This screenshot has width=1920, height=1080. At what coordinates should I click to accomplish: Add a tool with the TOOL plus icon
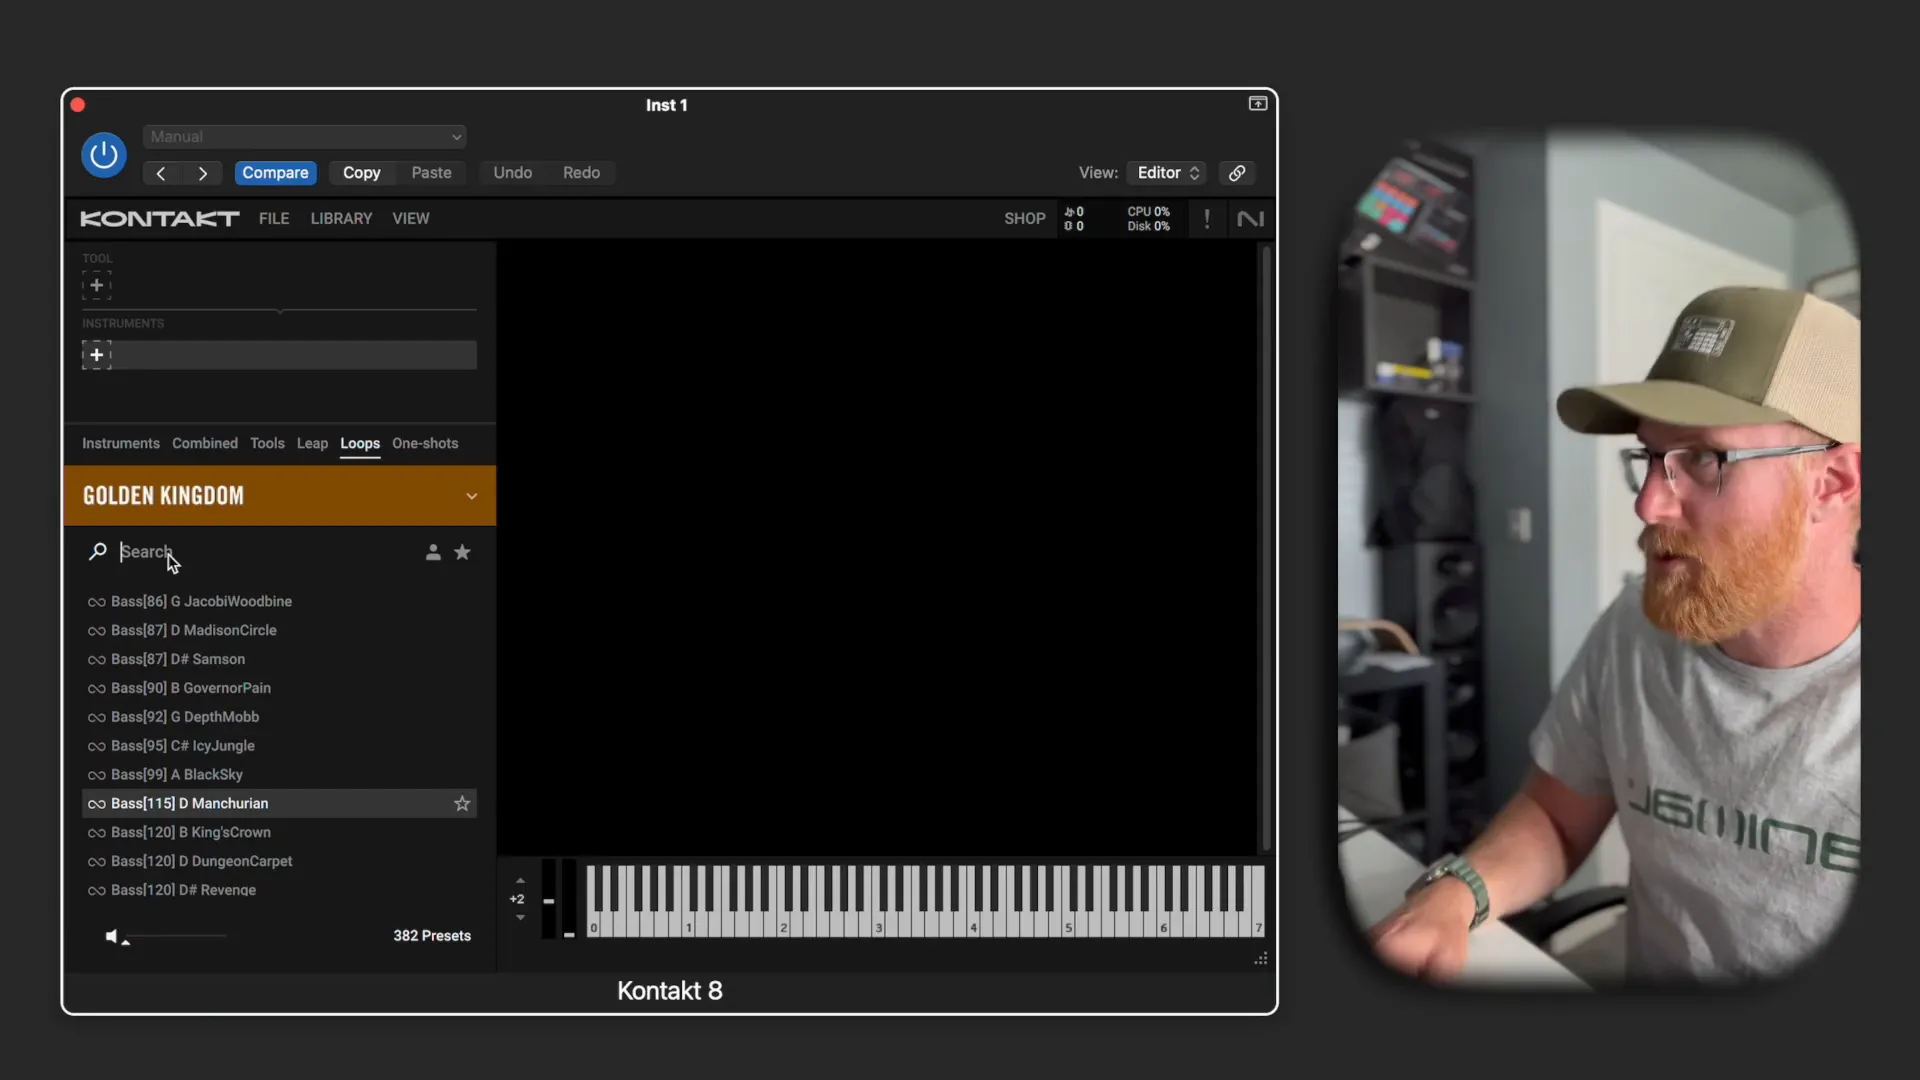point(97,286)
